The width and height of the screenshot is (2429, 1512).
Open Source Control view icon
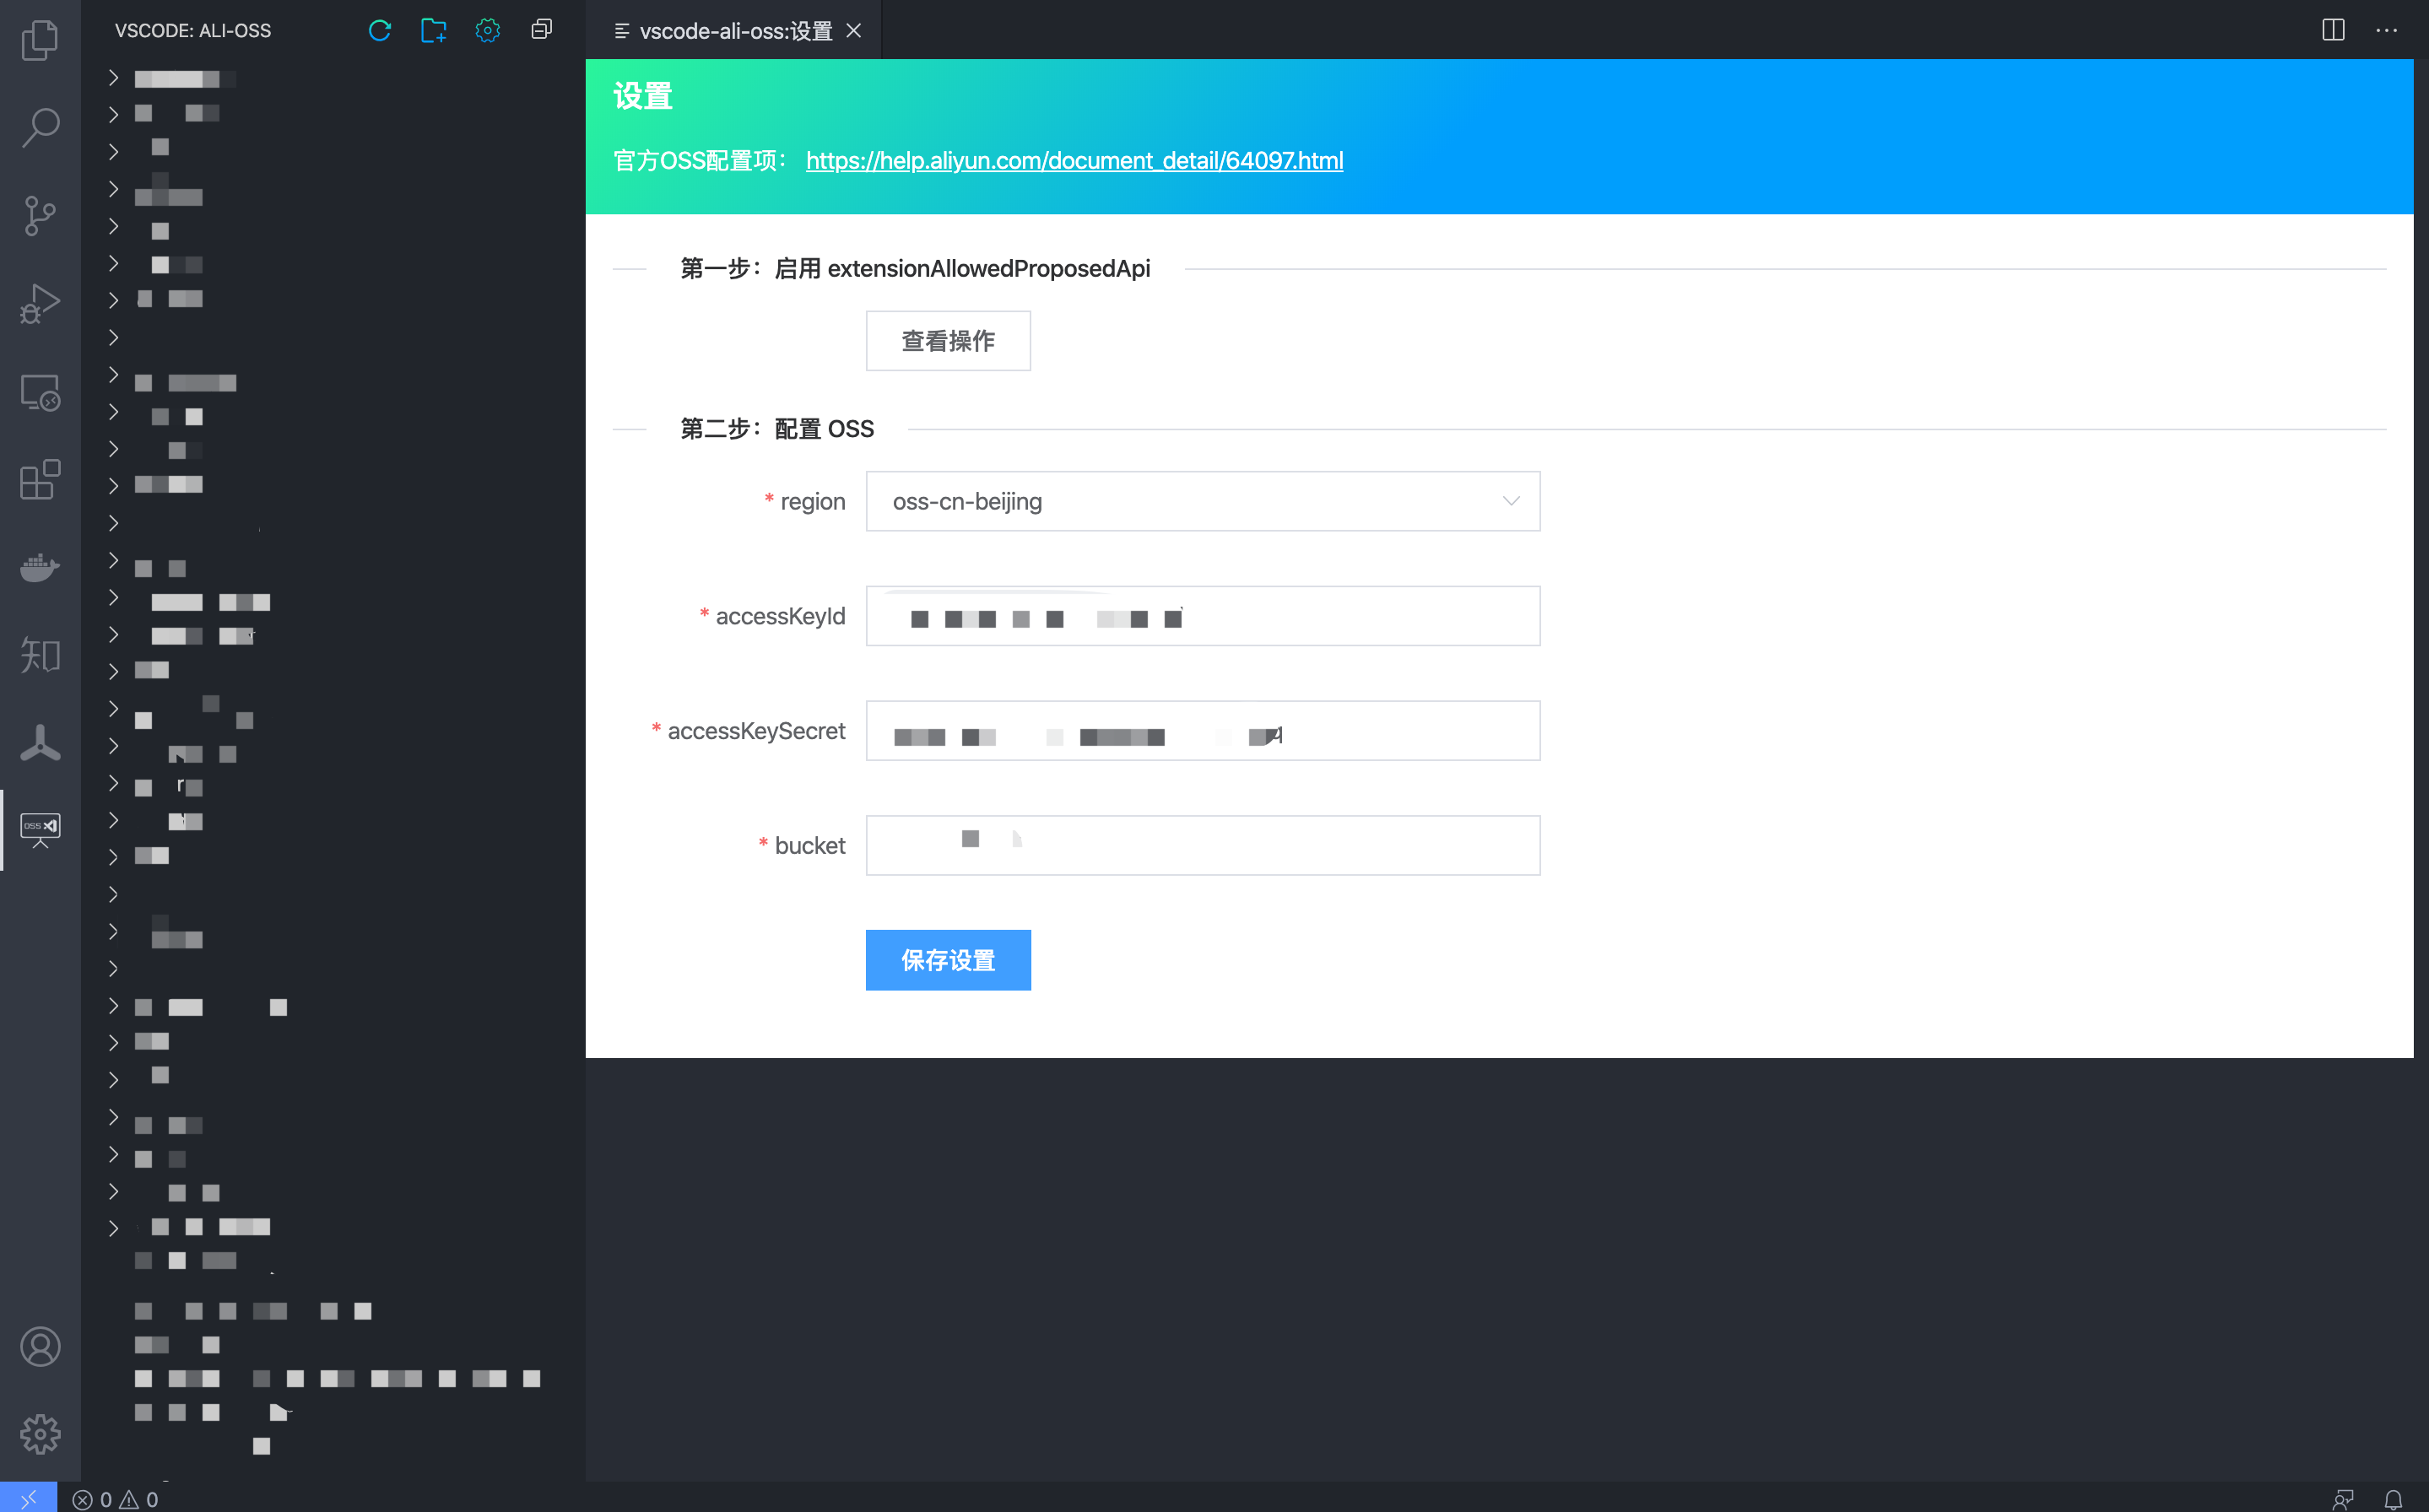click(40, 215)
